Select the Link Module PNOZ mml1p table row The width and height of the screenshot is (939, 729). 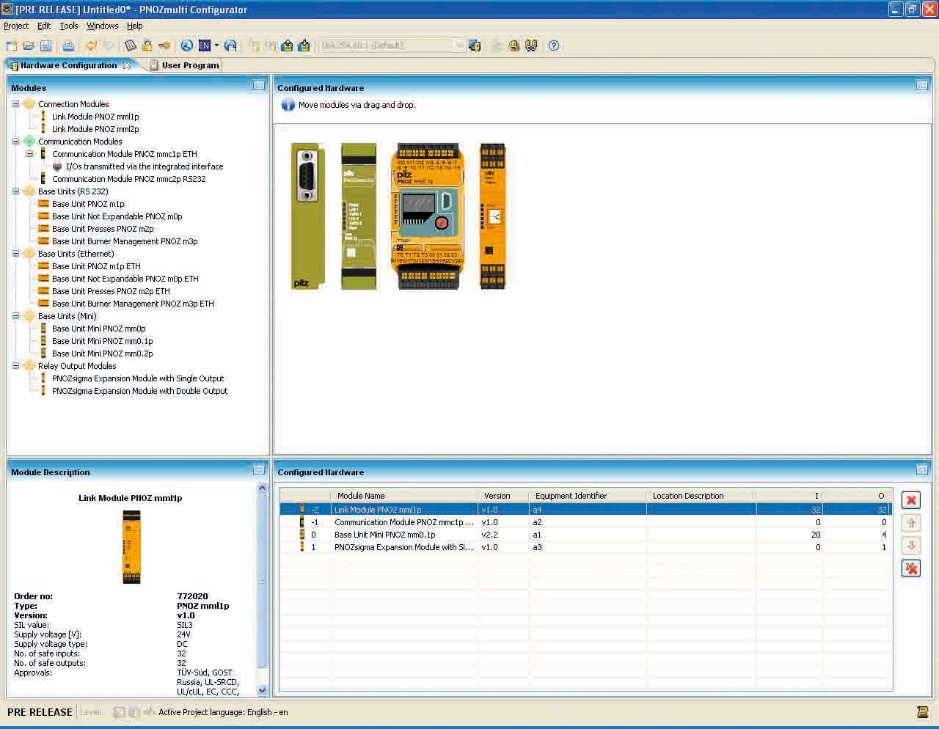586,510
